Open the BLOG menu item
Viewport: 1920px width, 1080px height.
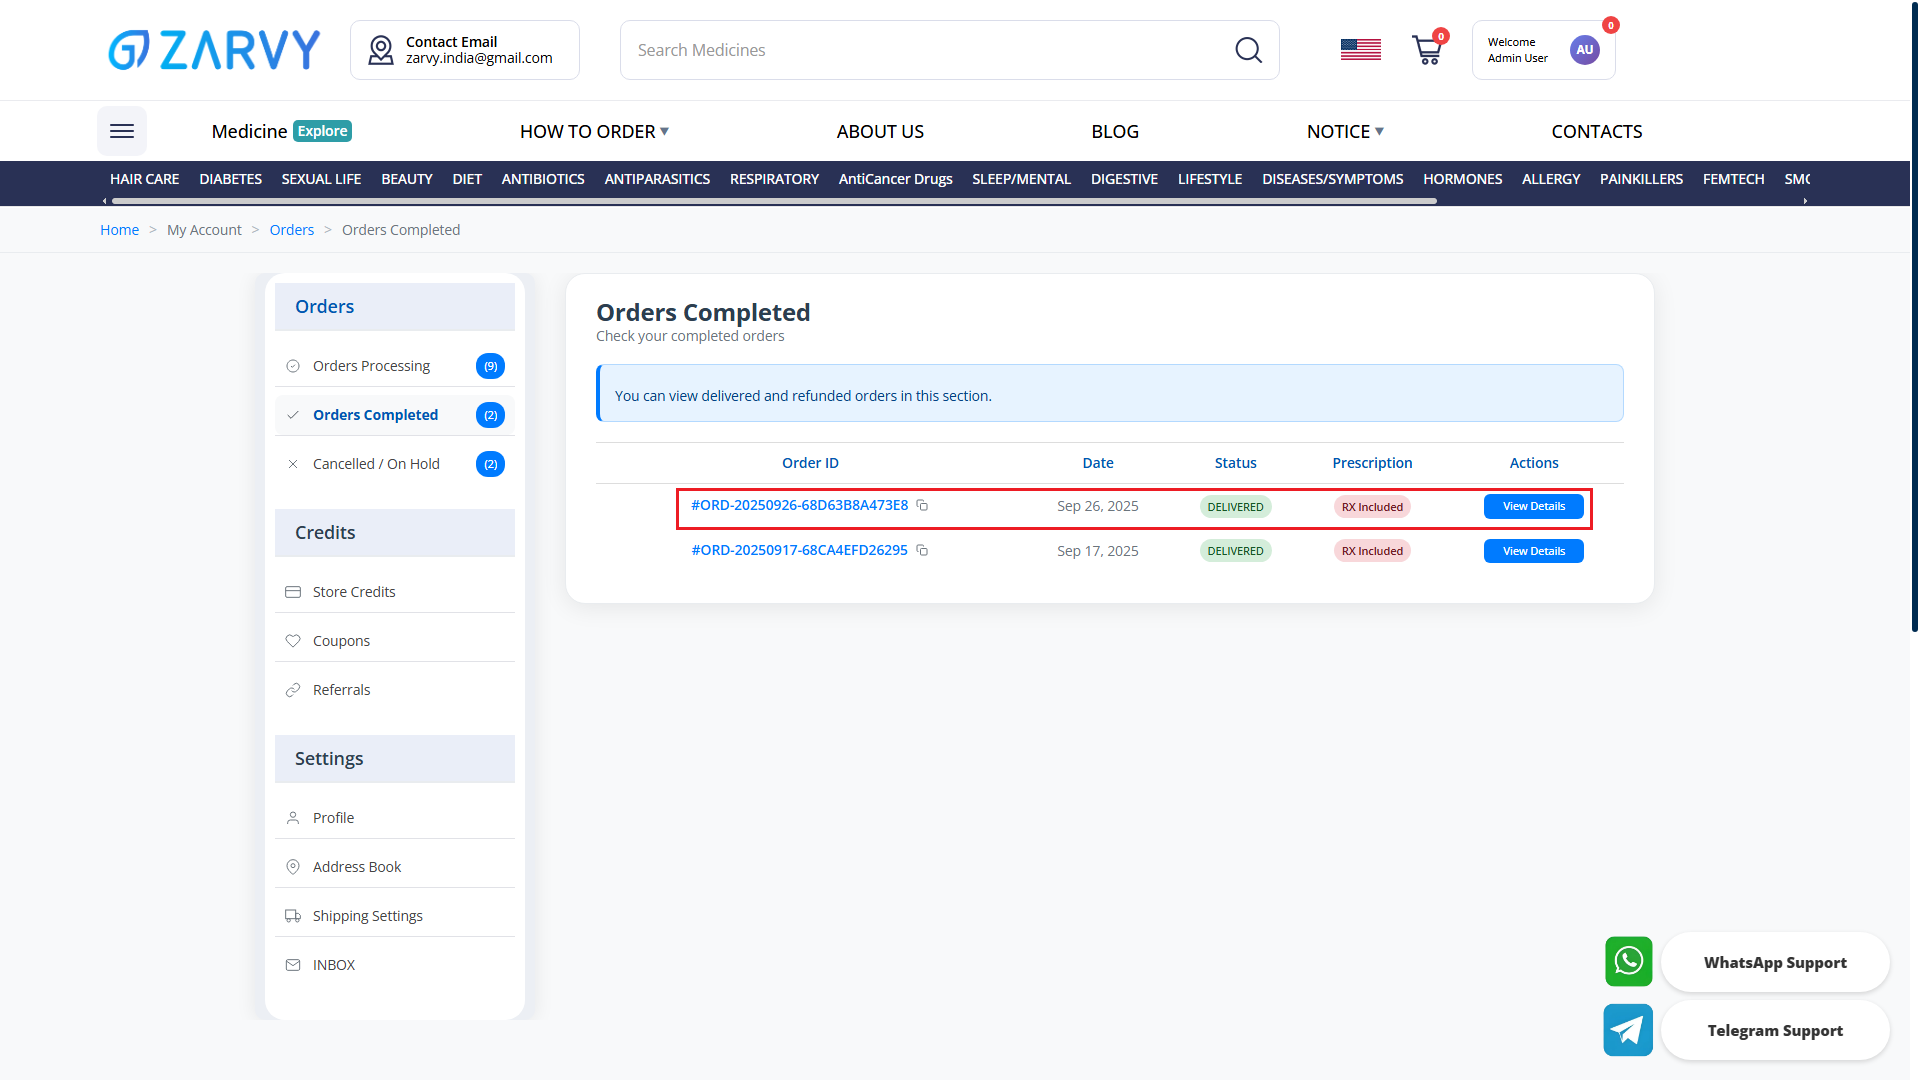click(1115, 132)
